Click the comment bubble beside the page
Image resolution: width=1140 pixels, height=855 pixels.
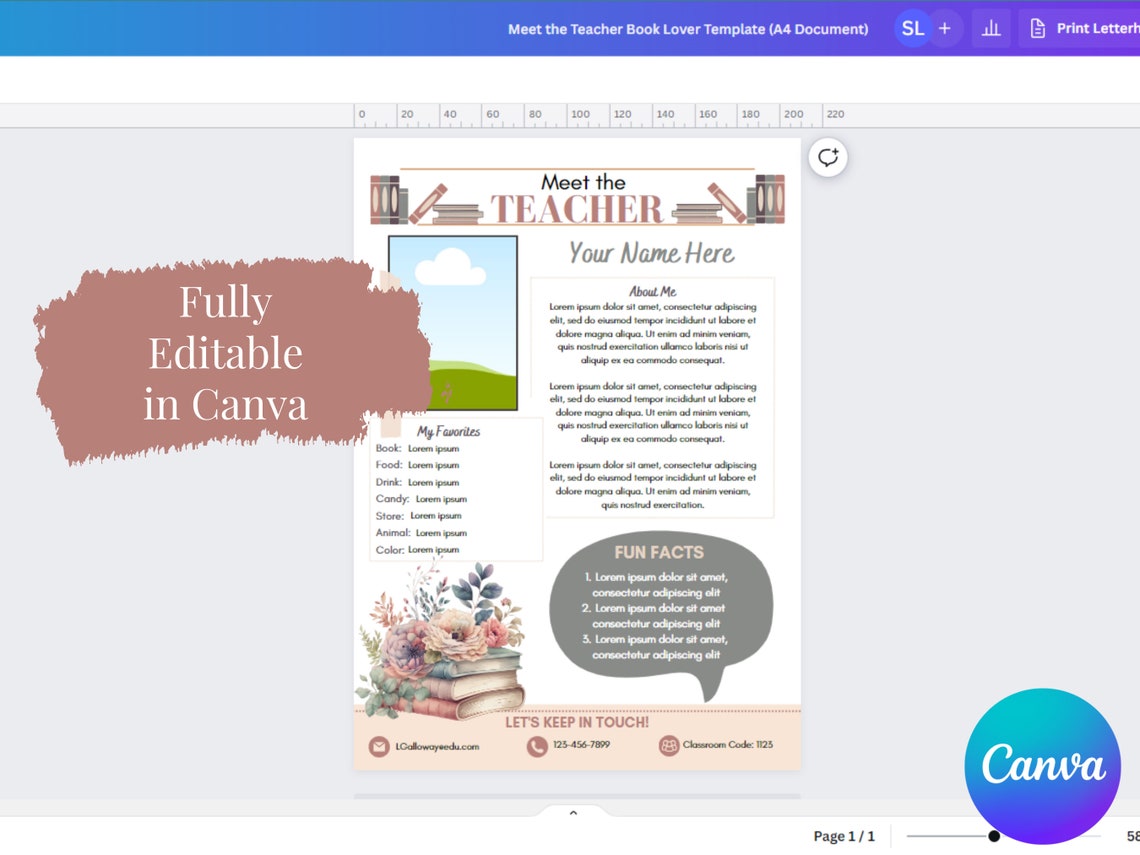(827, 157)
